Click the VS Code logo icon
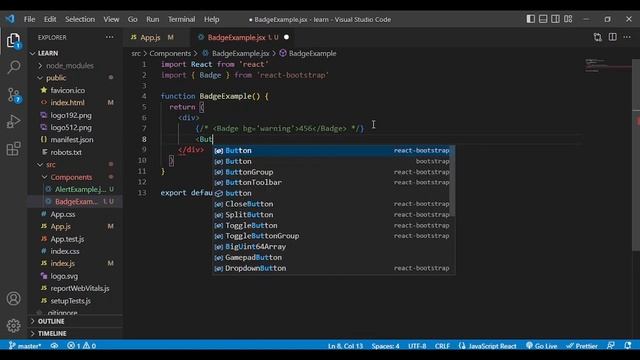 click(10, 19)
